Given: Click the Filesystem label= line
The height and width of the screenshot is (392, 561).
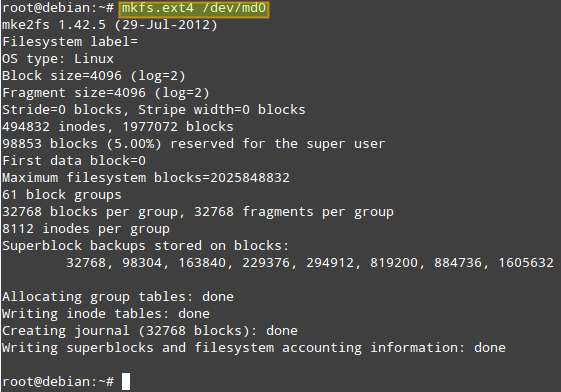Looking at the screenshot, I should tap(70, 42).
